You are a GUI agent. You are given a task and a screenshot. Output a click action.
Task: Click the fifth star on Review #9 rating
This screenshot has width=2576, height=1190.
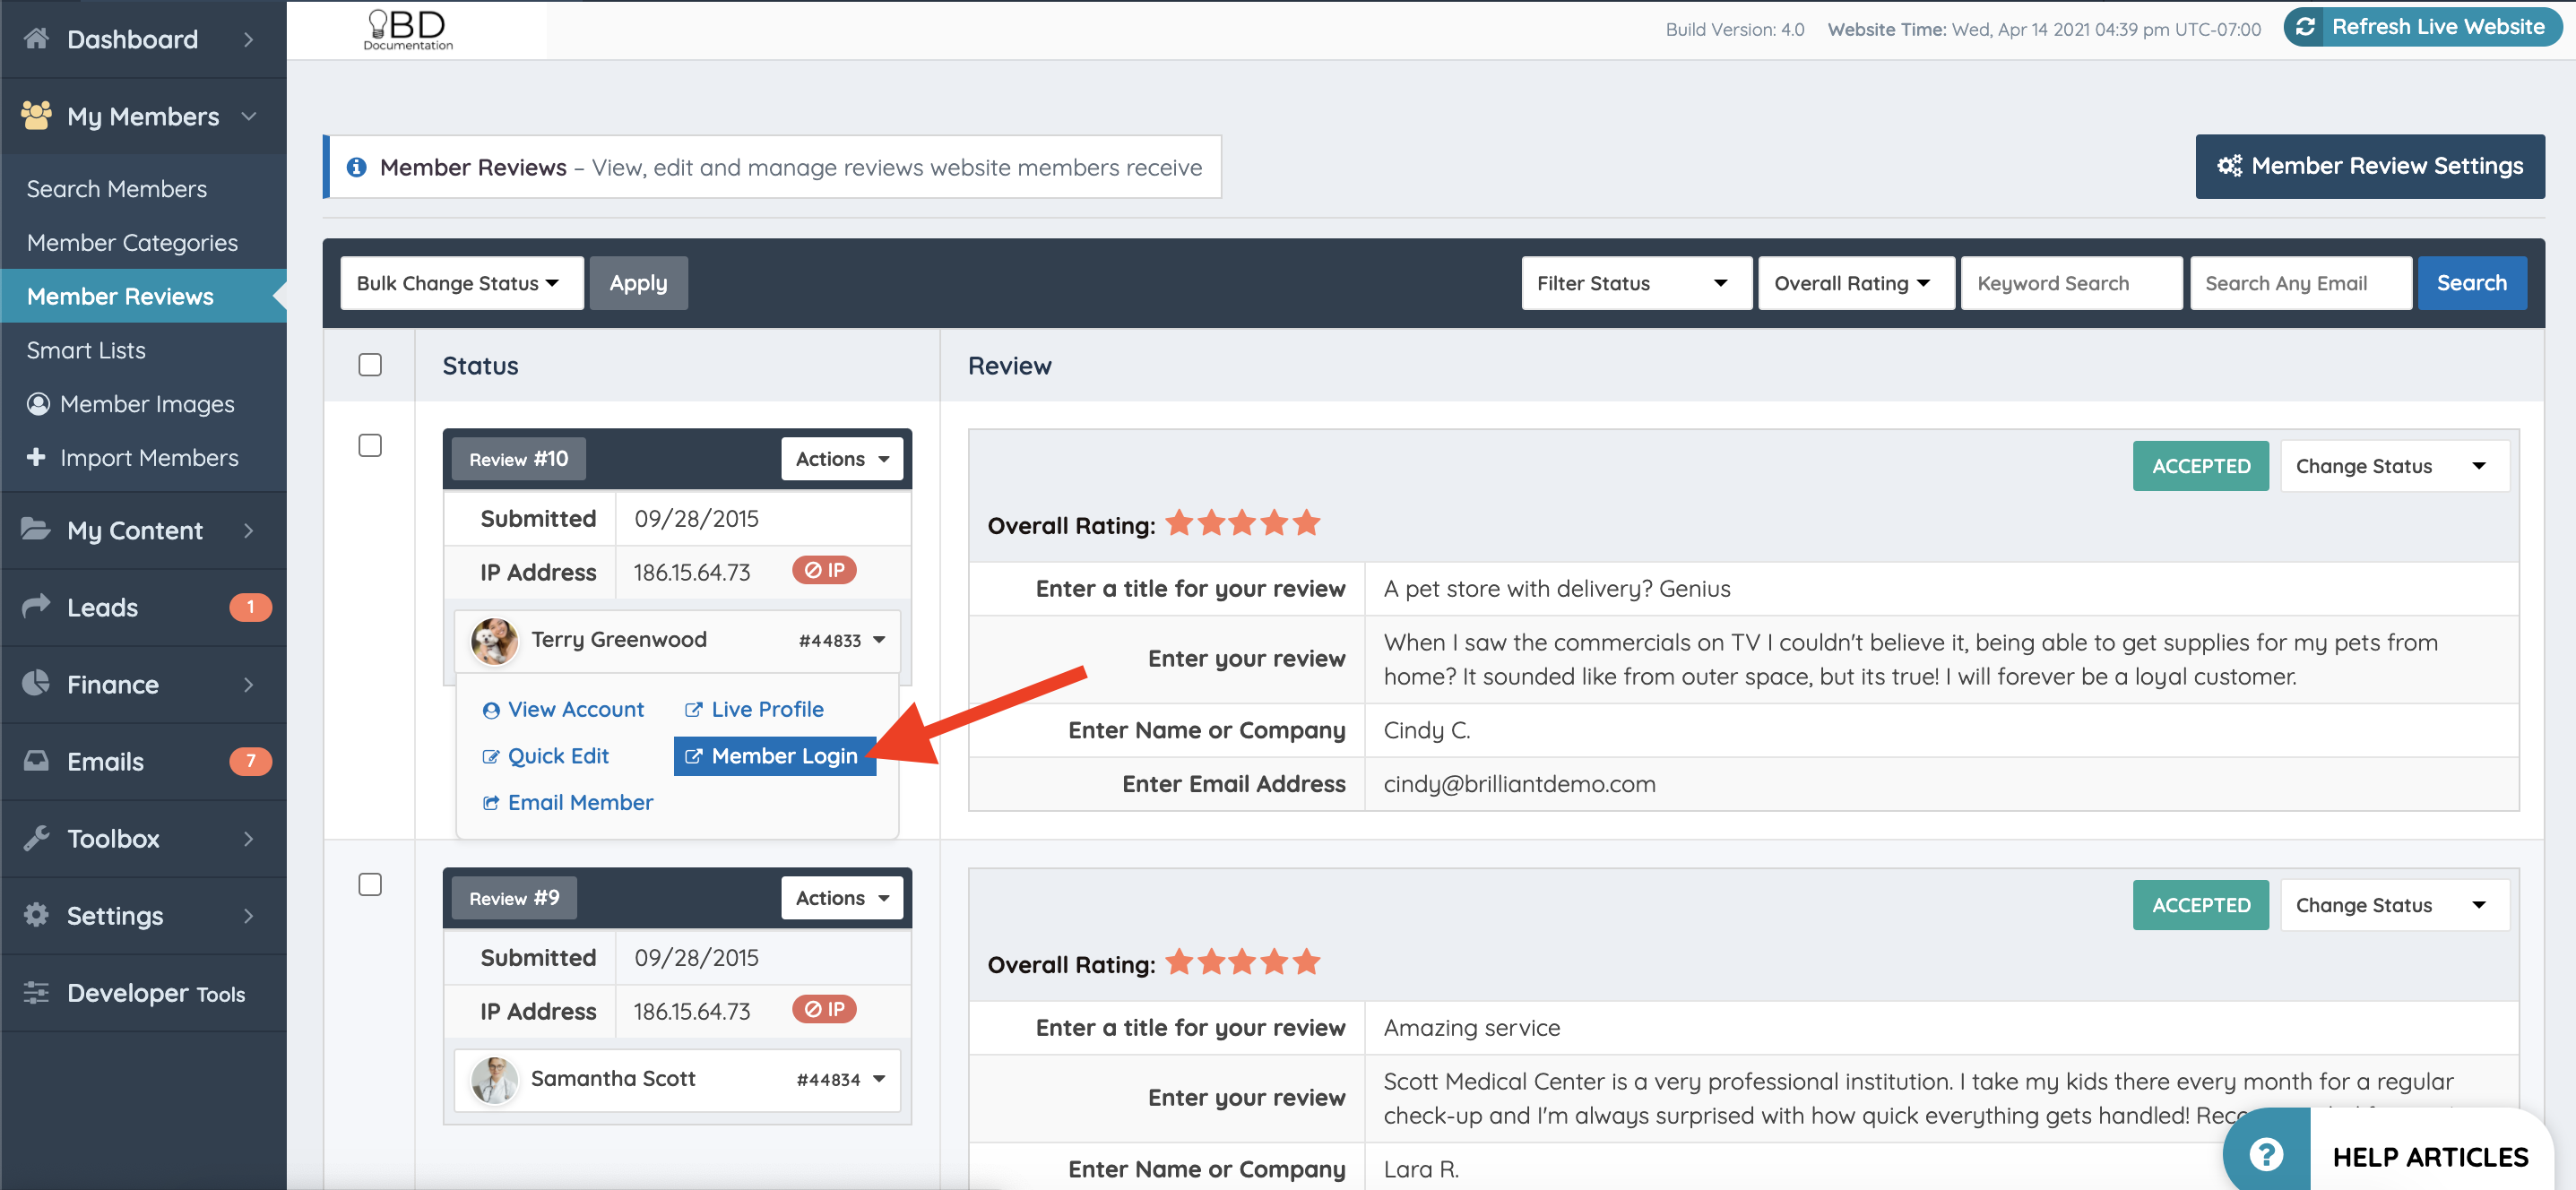(1308, 962)
